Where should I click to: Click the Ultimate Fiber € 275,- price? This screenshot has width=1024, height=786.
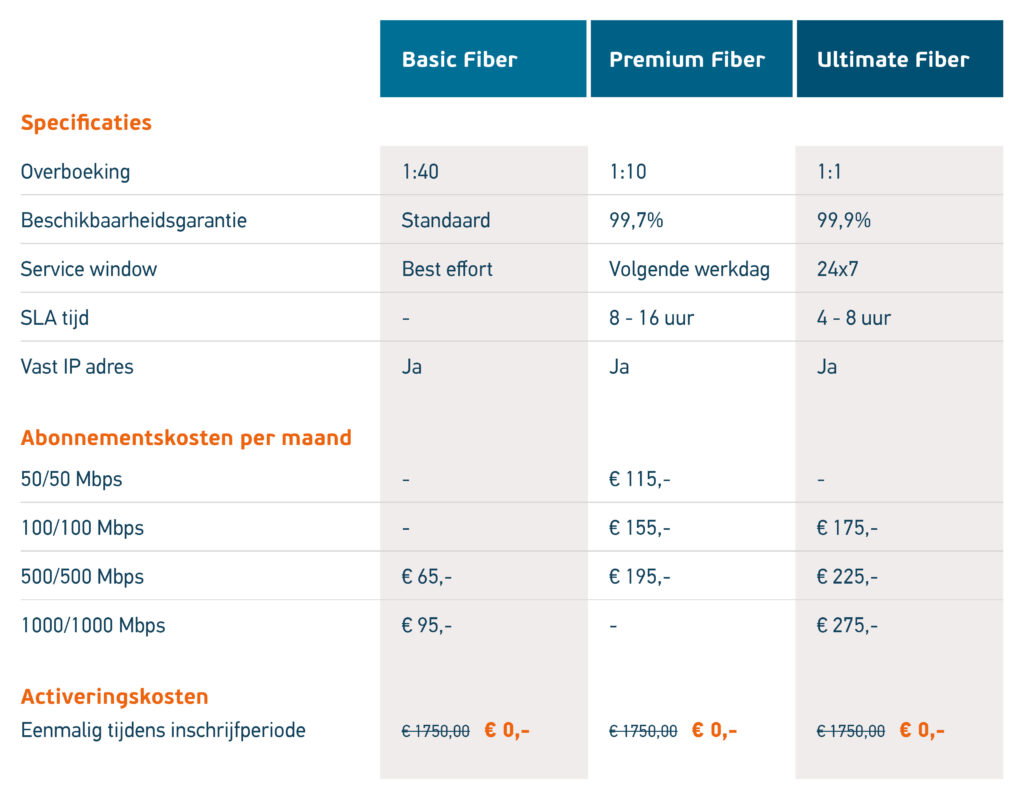(x=847, y=625)
